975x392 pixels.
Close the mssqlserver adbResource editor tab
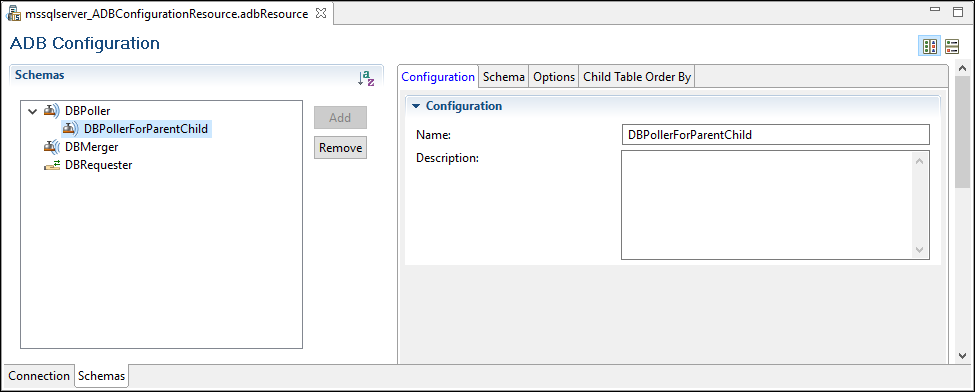click(x=321, y=13)
